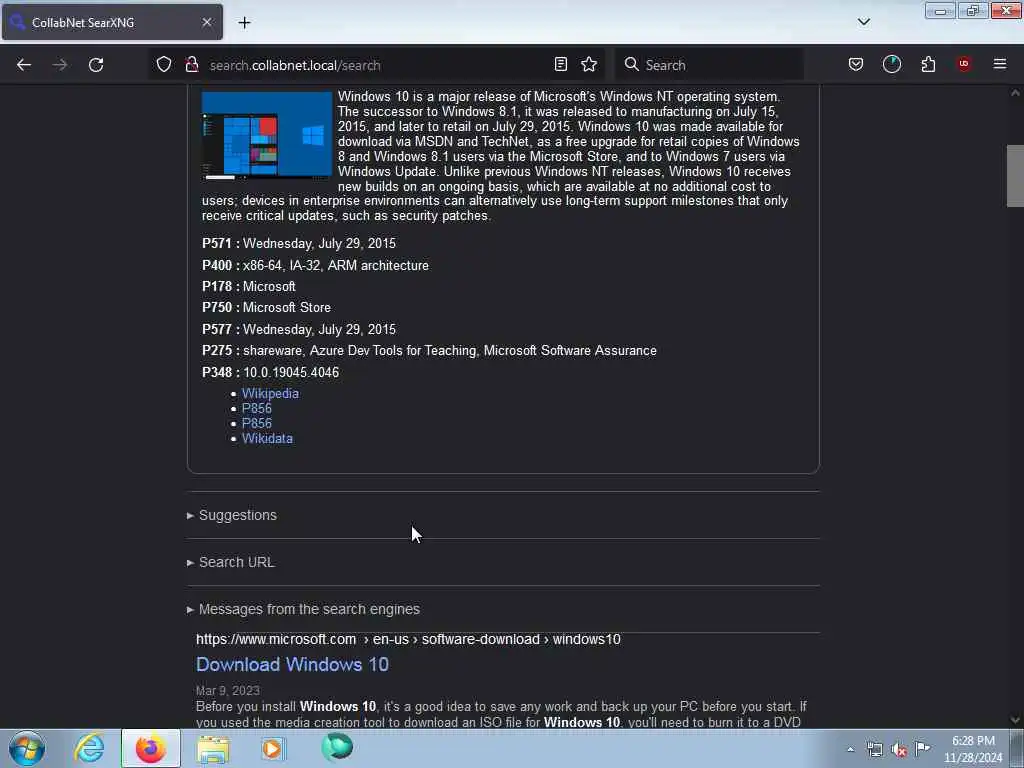Go back to the previous page
1024x768 pixels.
(x=24, y=65)
